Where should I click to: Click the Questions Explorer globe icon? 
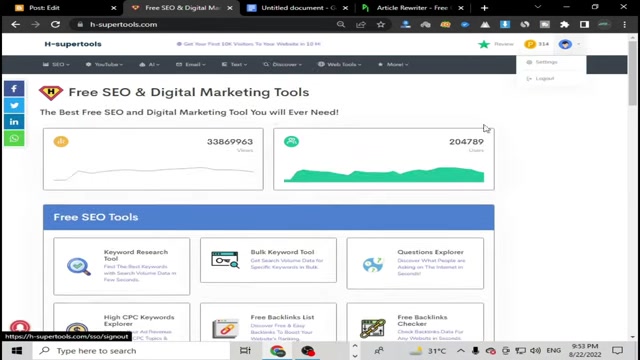pyautogui.click(x=373, y=264)
